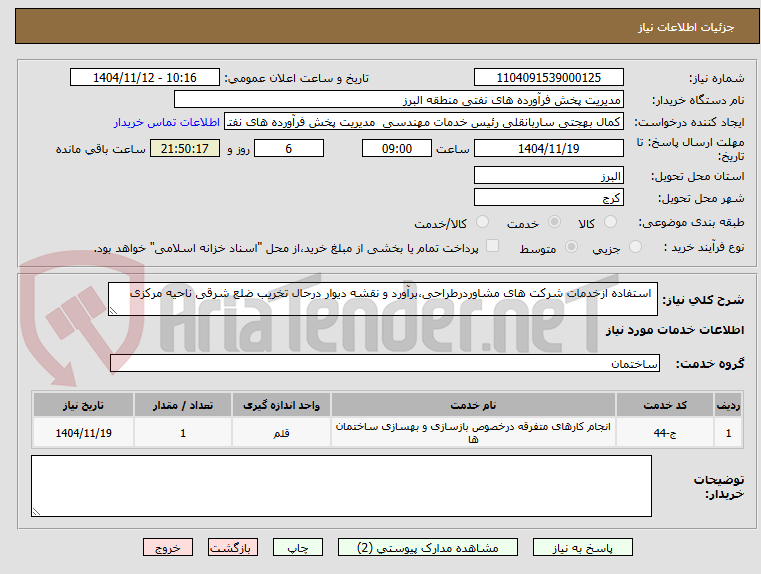Click the چاپ print button
The height and width of the screenshot is (574, 761).
298,547
